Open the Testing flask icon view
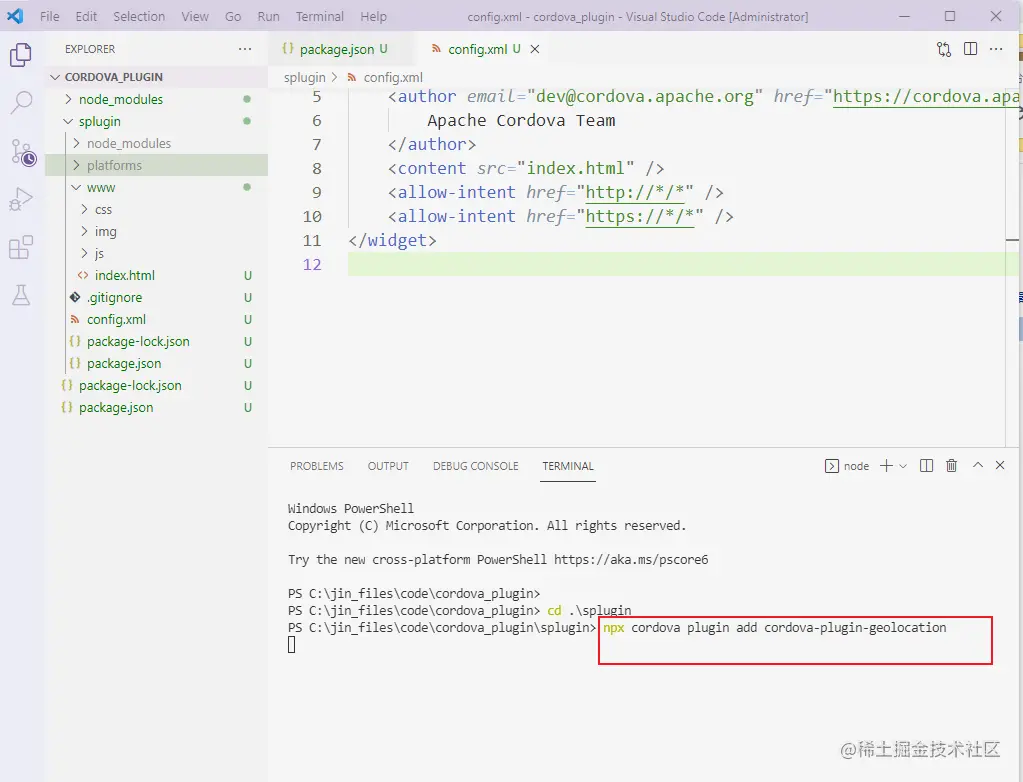Viewport: 1023px width, 782px height. (x=21, y=295)
